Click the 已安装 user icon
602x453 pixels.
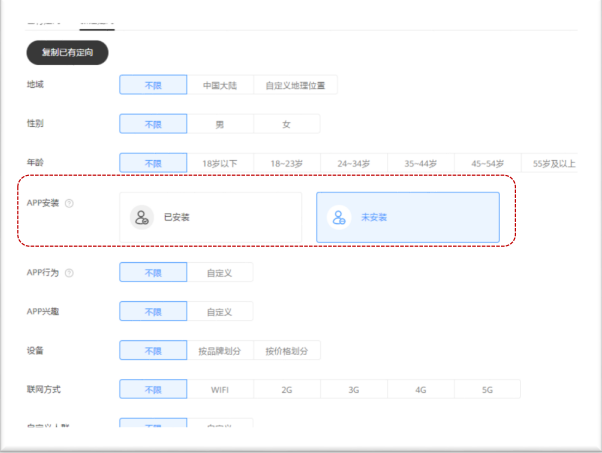142,217
